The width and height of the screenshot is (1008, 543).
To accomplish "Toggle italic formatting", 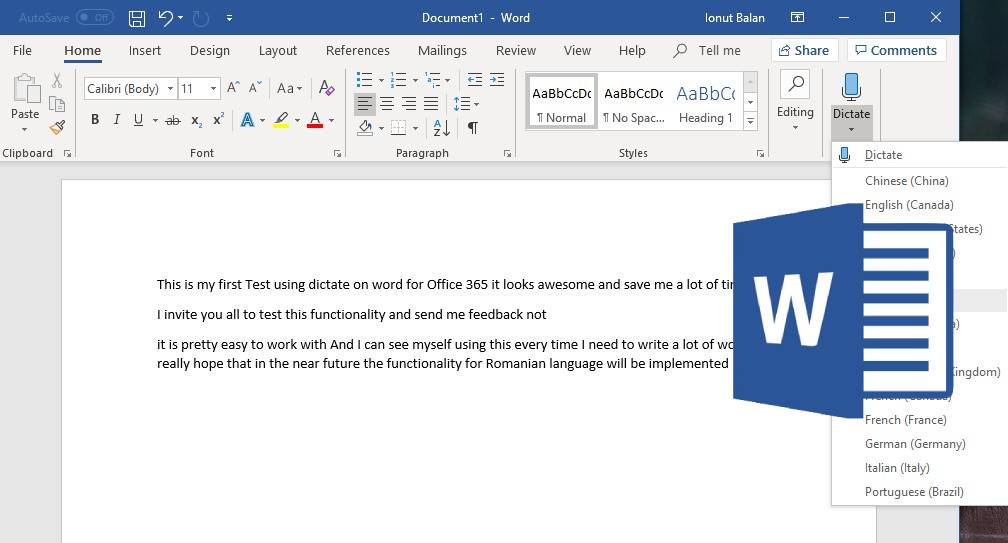I will click(x=116, y=120).
